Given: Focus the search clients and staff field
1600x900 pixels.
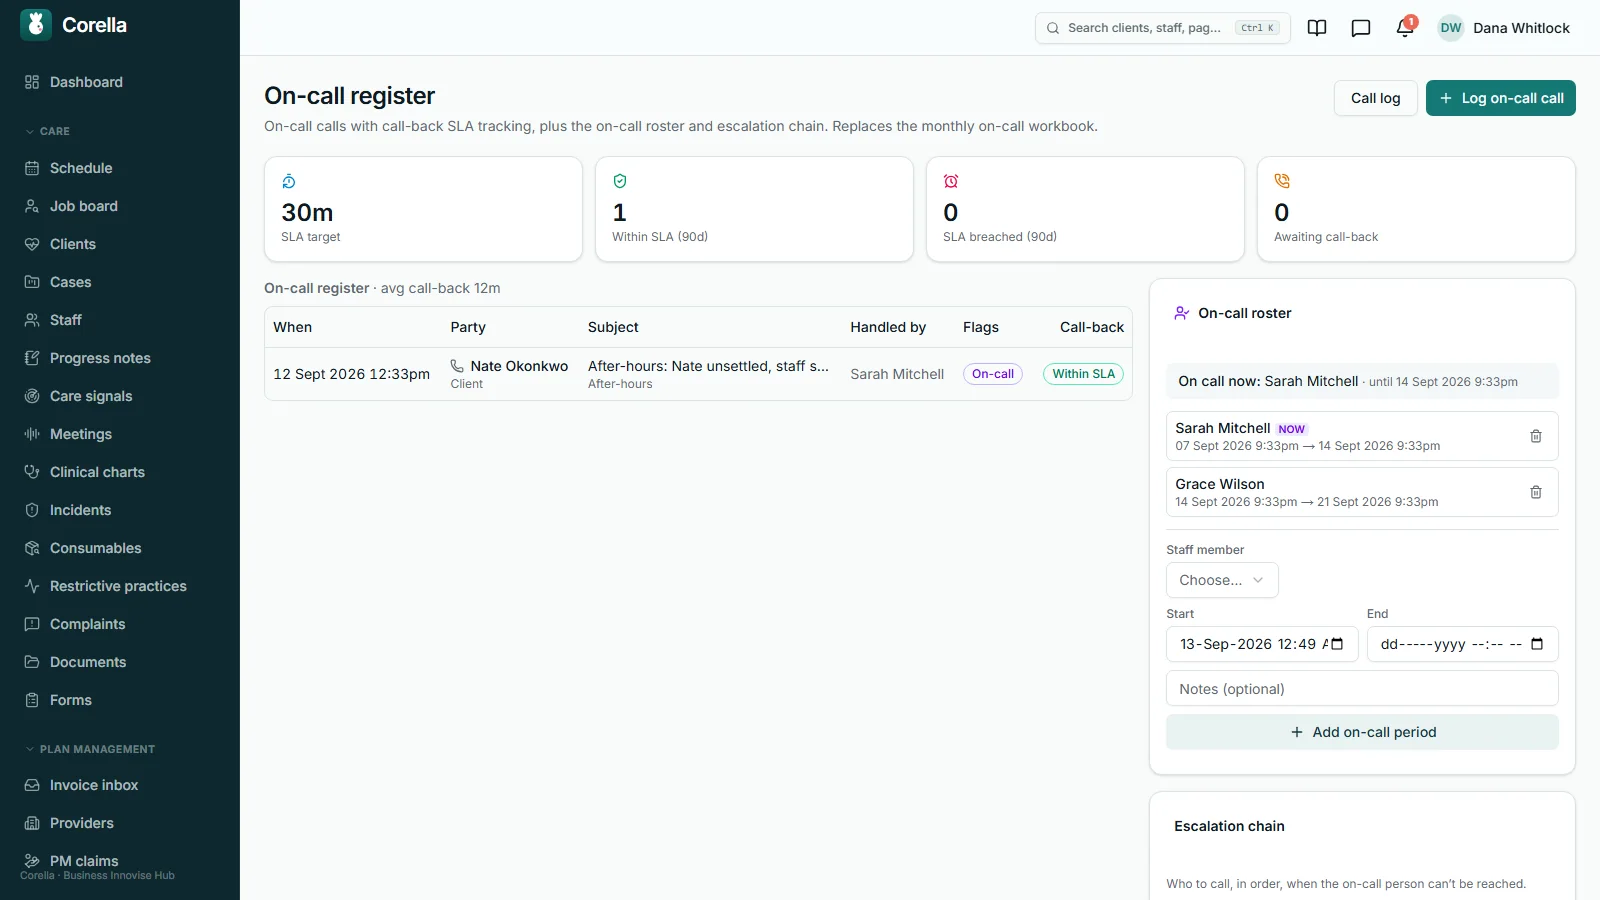Looking at the screenshot, I should tap(1162, 28).
